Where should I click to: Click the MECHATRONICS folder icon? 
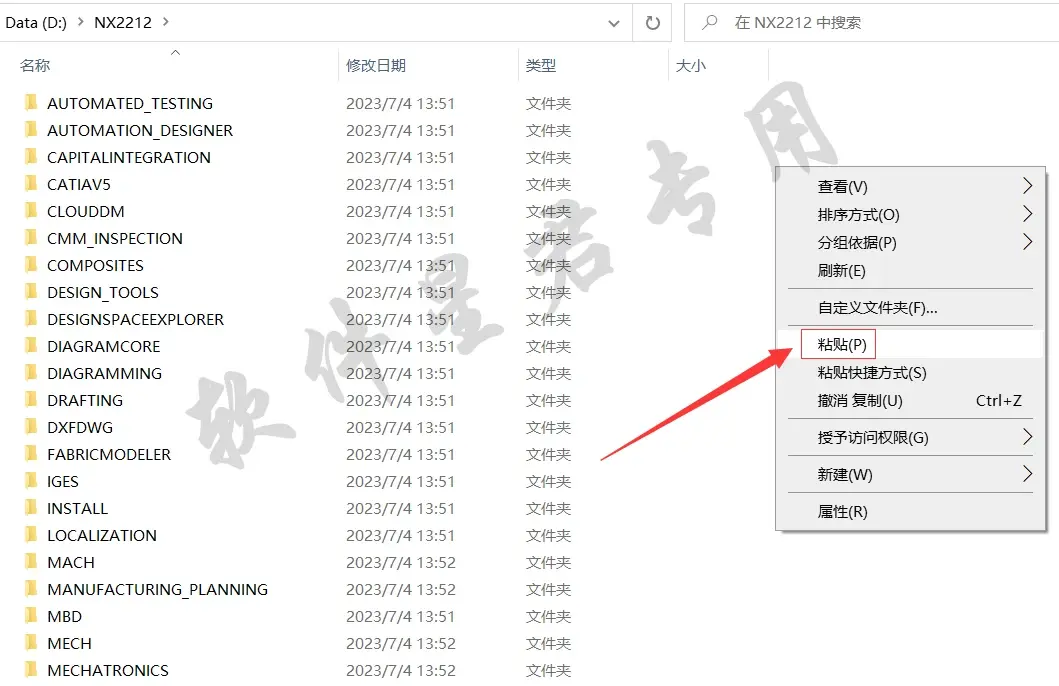[x=30, y=670]
